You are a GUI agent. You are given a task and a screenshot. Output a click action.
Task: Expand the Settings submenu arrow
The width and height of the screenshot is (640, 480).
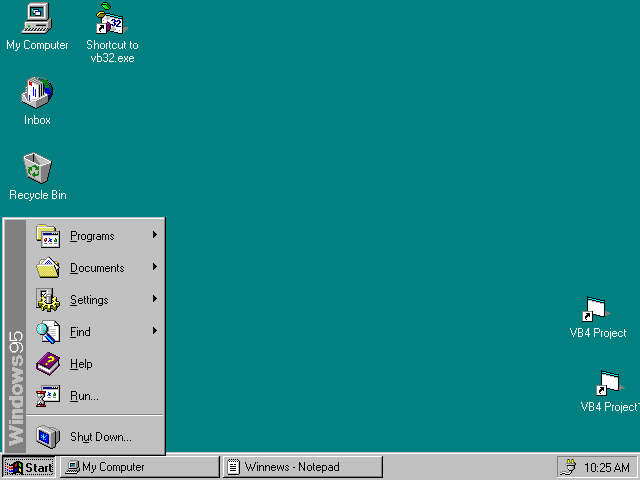pyautogui.click(x=155, y=300)
